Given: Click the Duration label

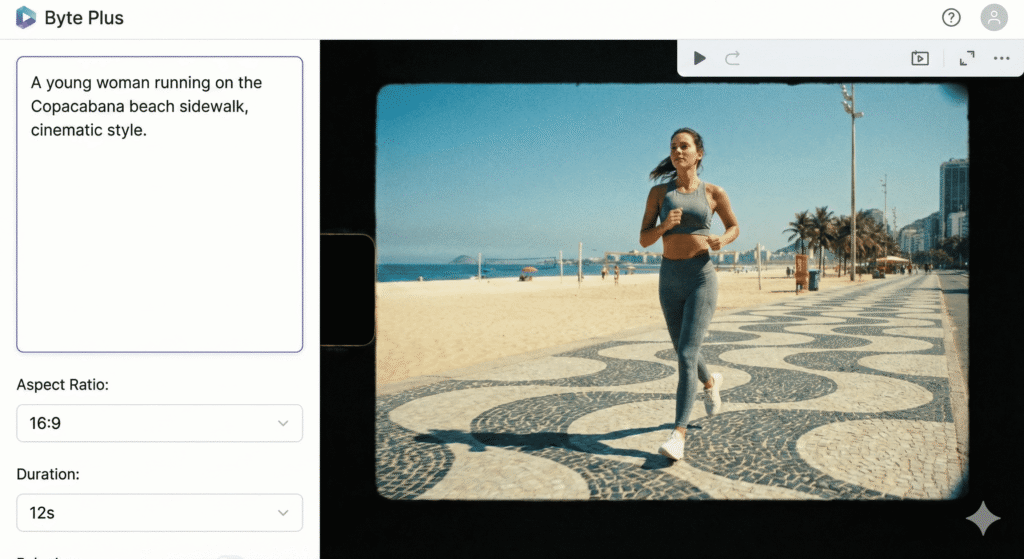Looking at the screenshot, I should [x=48, y=475].
